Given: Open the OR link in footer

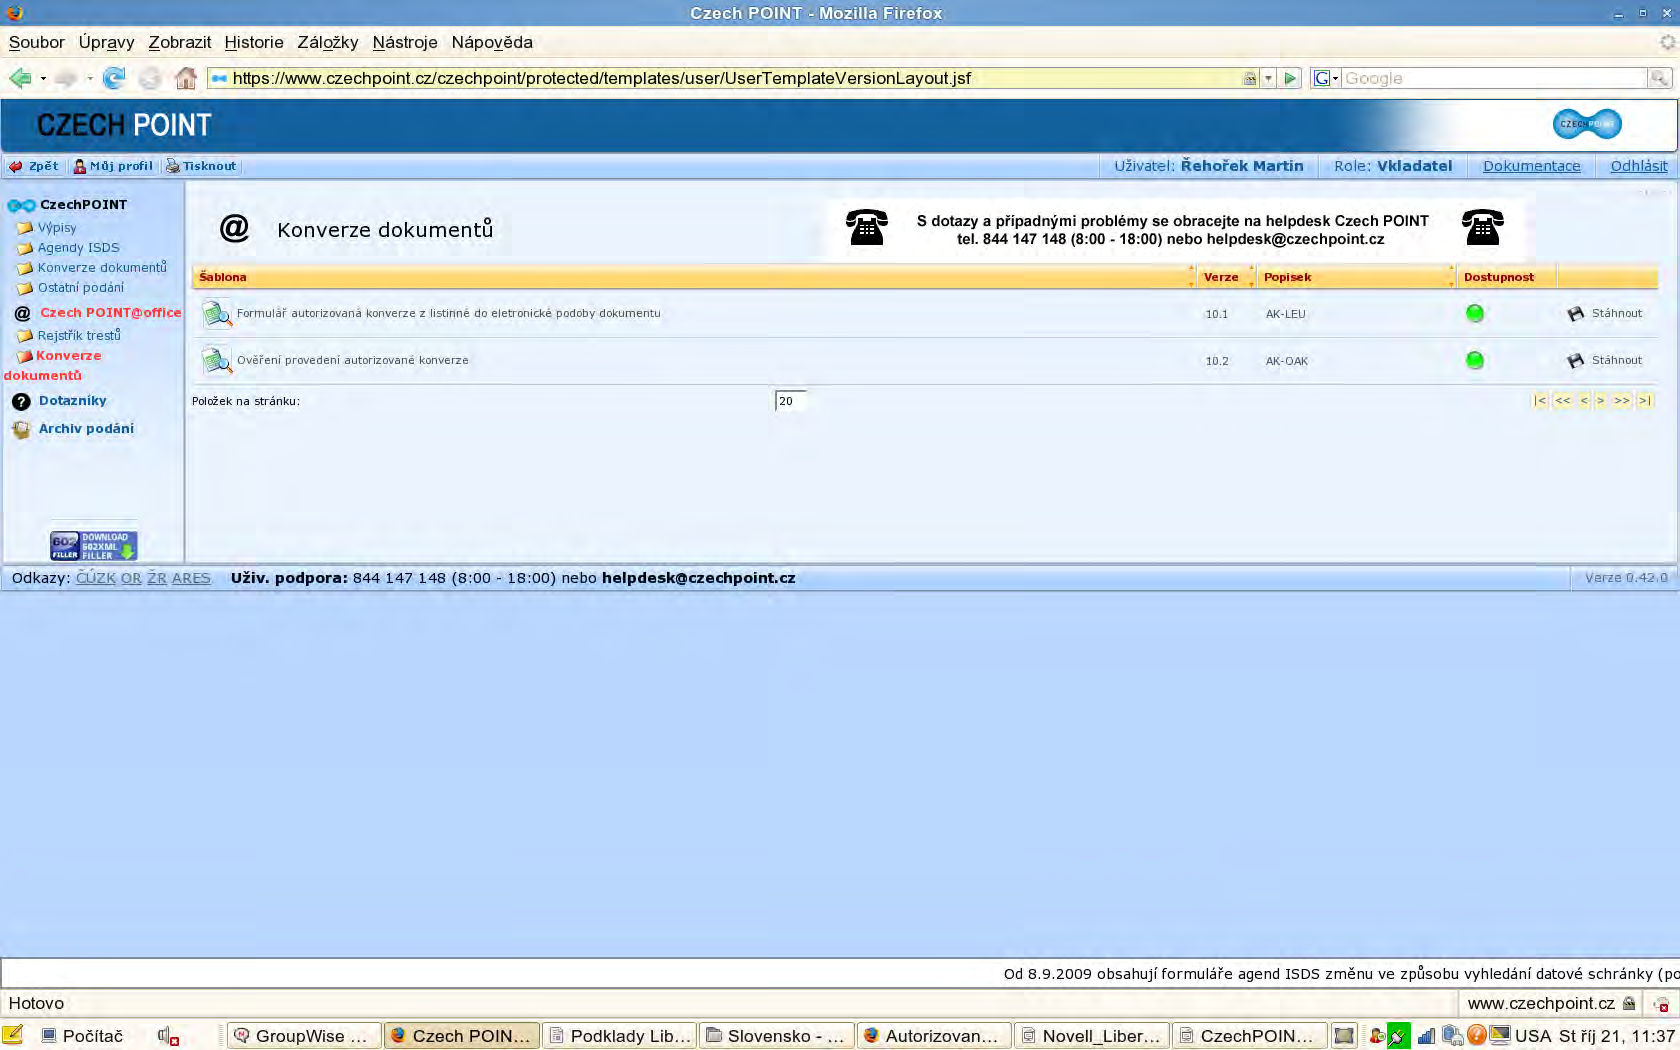Looking at the screenshot, I should coord(131,578).
